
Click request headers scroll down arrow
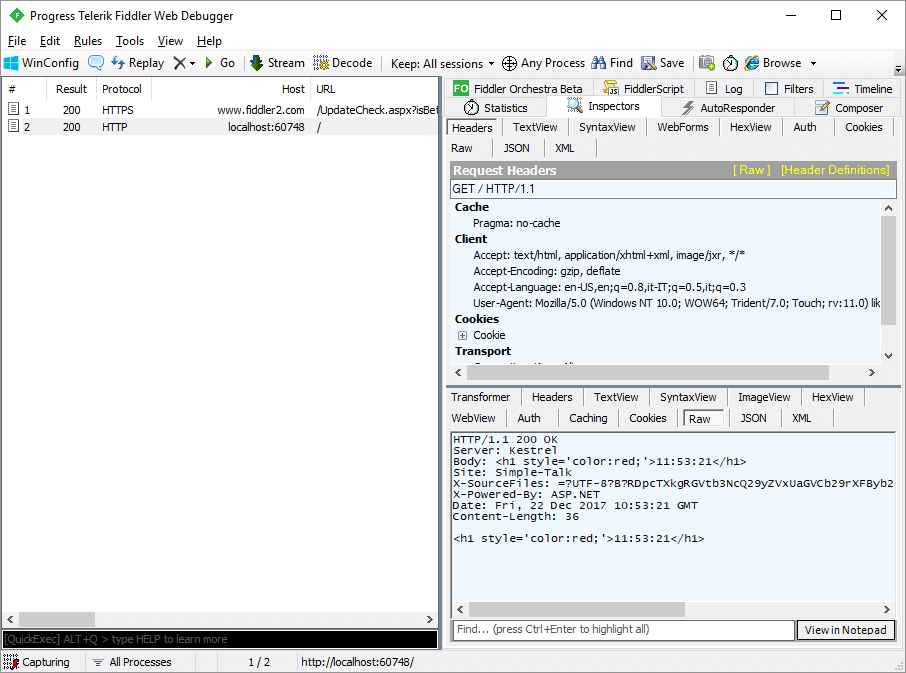[x=888, y=356]
